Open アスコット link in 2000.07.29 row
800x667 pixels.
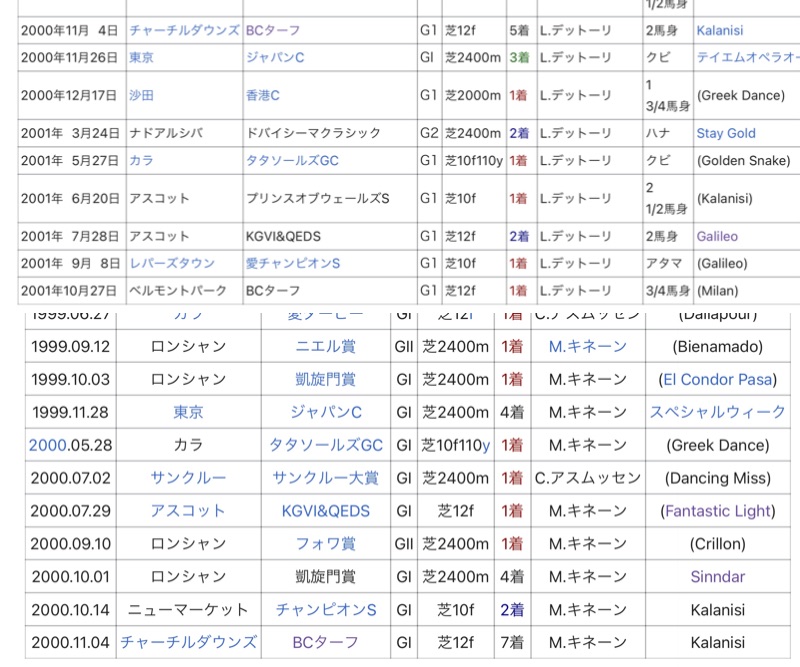click(188, 511)
